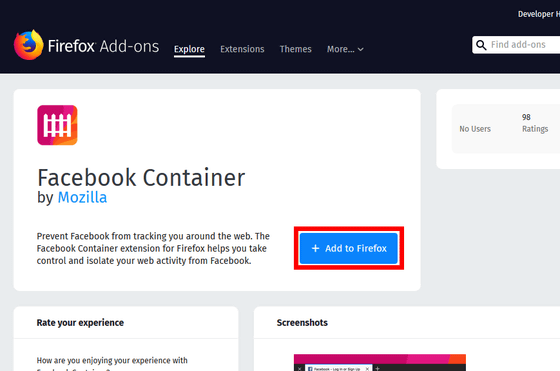Click the Add to Firefox button
Viewport: 560px width, 371px height.
349,248
